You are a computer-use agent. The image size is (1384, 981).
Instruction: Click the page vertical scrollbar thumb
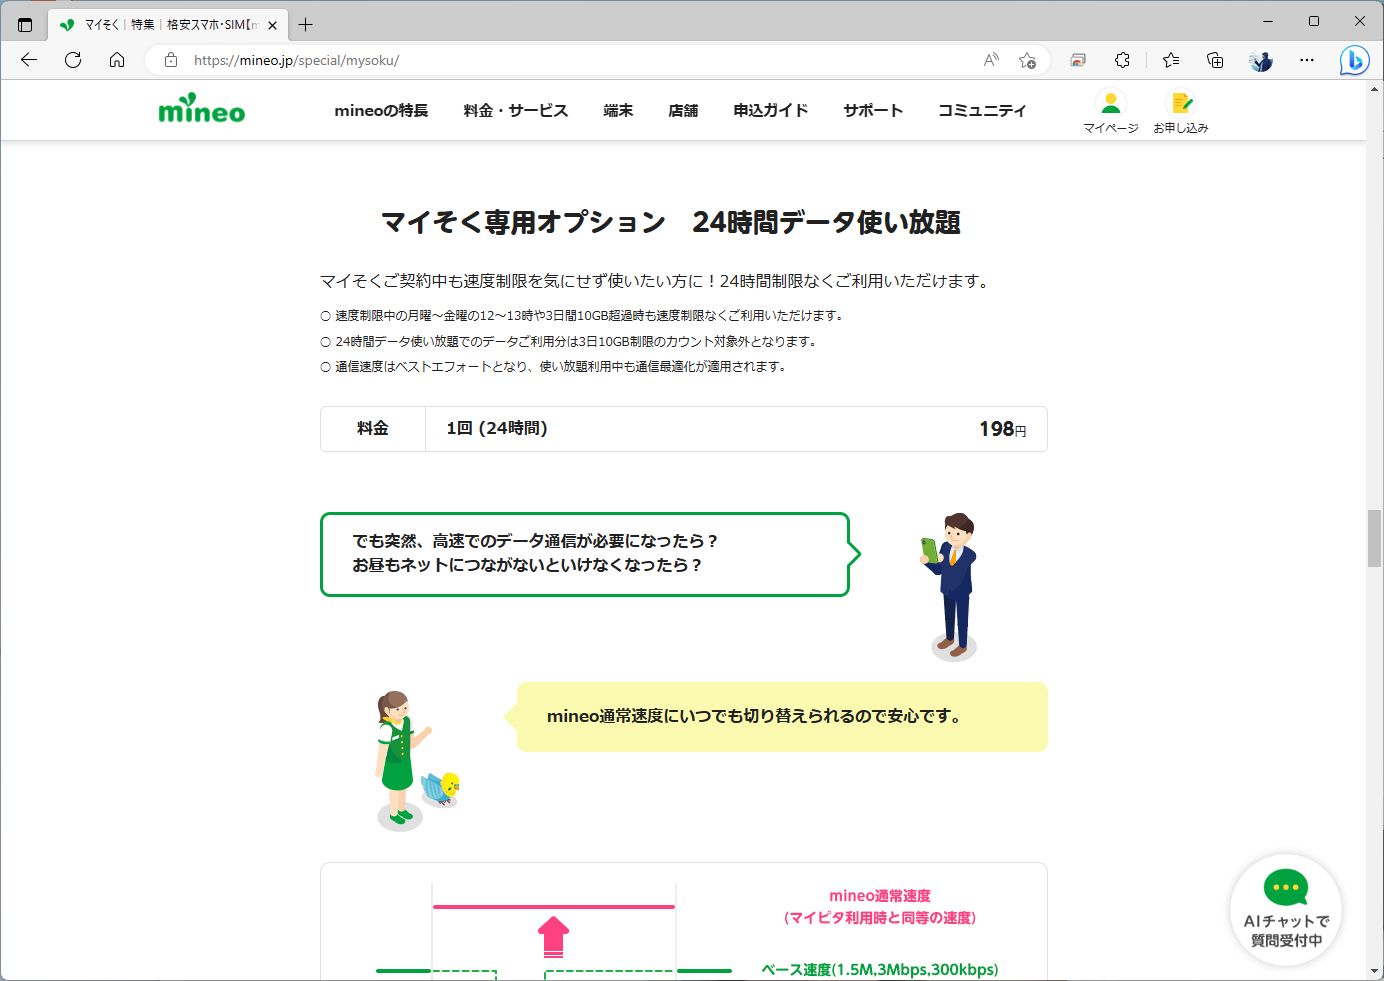click(1375, 538)
